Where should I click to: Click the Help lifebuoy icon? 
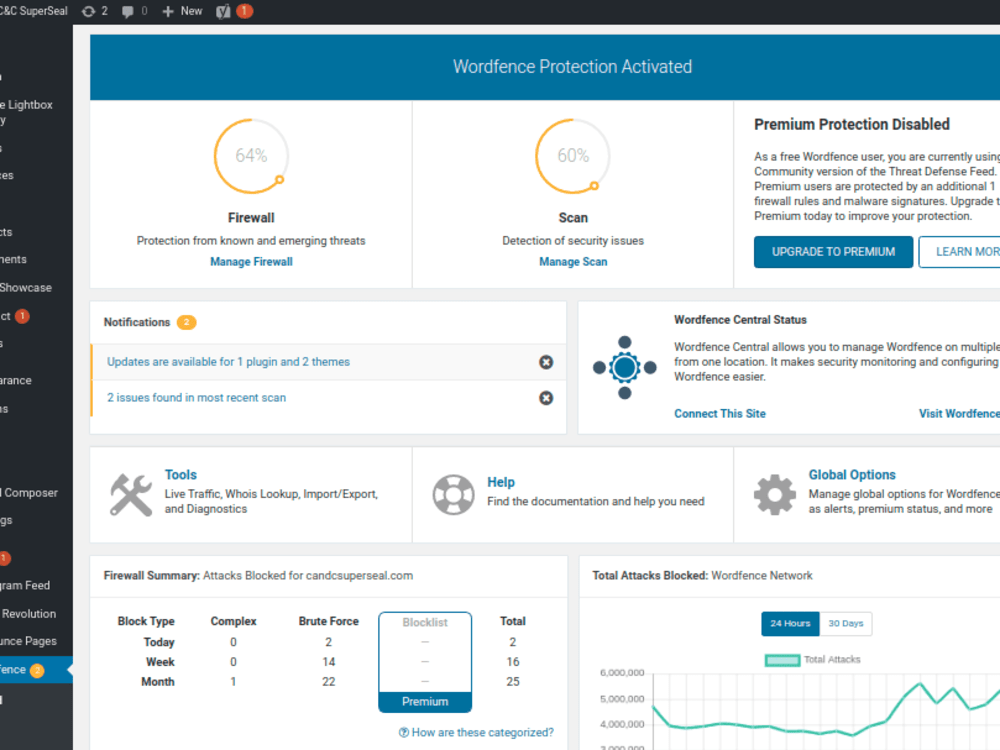[x=453, y=494]
